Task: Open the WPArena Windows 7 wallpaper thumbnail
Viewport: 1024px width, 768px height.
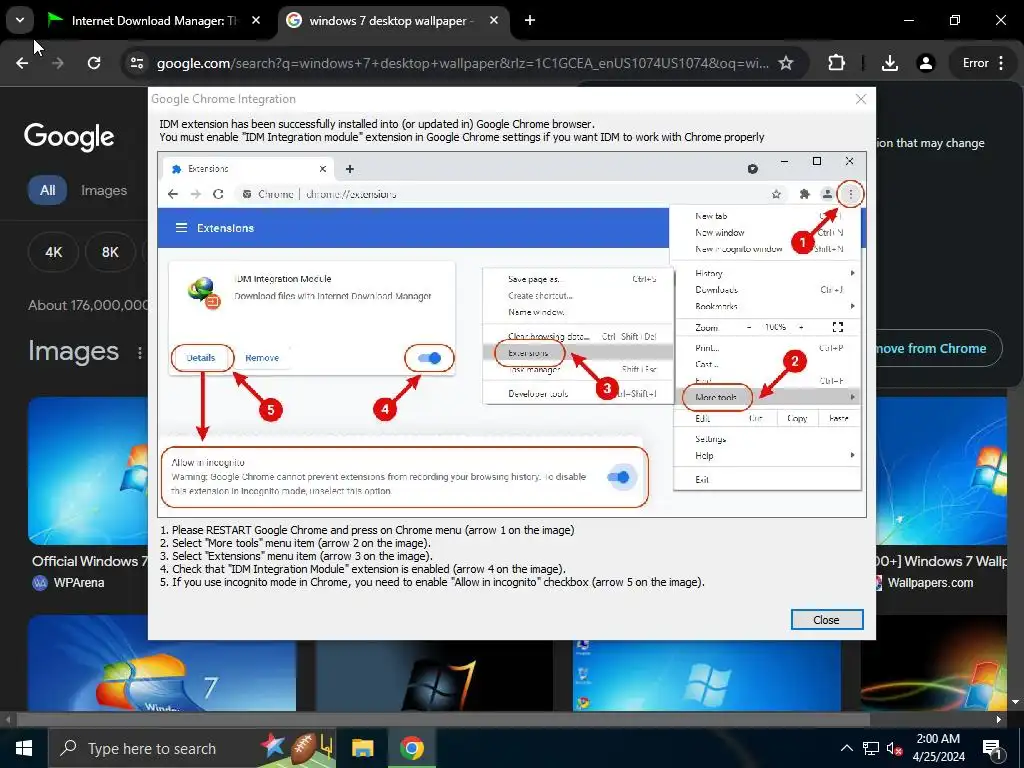Action: pos(88,470)
